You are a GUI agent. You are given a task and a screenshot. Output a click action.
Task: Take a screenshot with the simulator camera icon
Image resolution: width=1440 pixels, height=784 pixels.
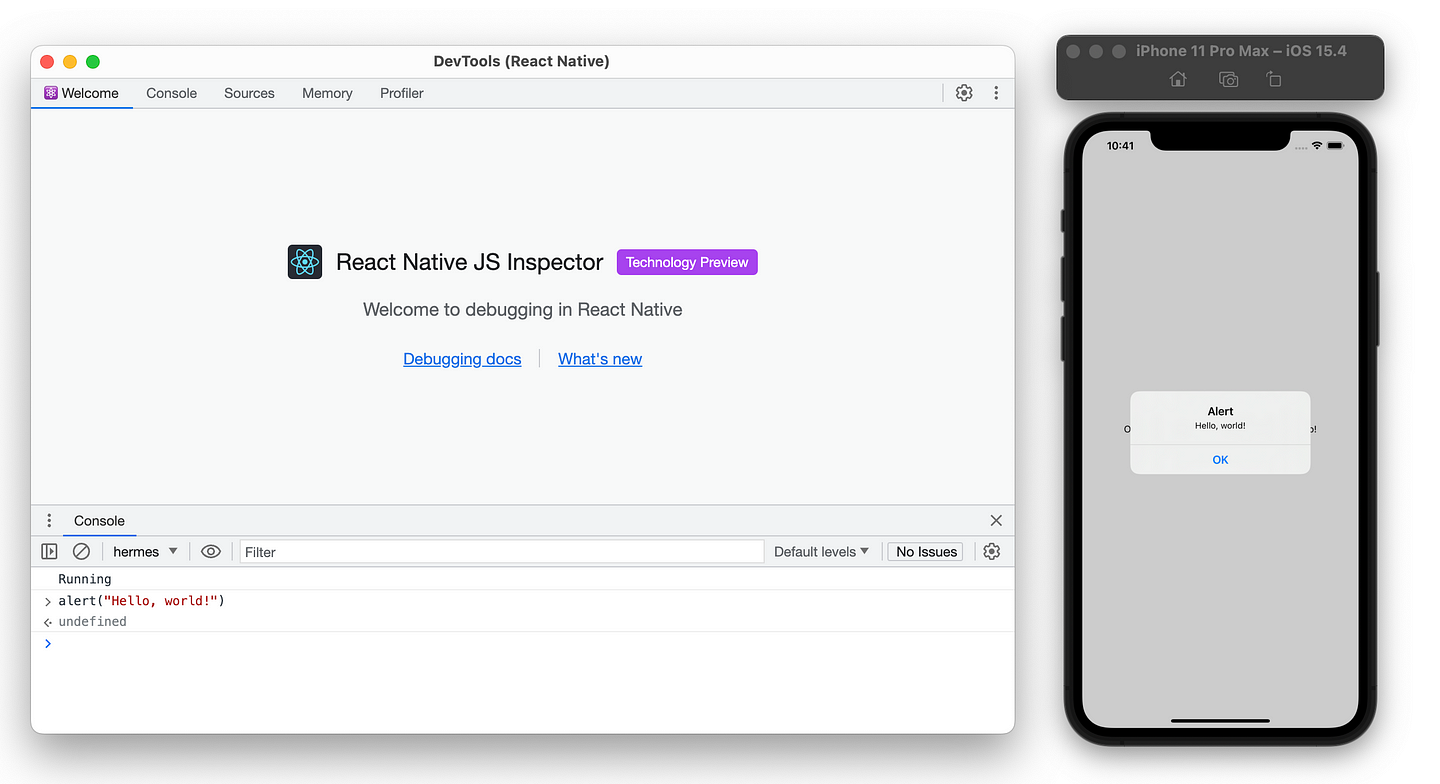coord(1228,78)
